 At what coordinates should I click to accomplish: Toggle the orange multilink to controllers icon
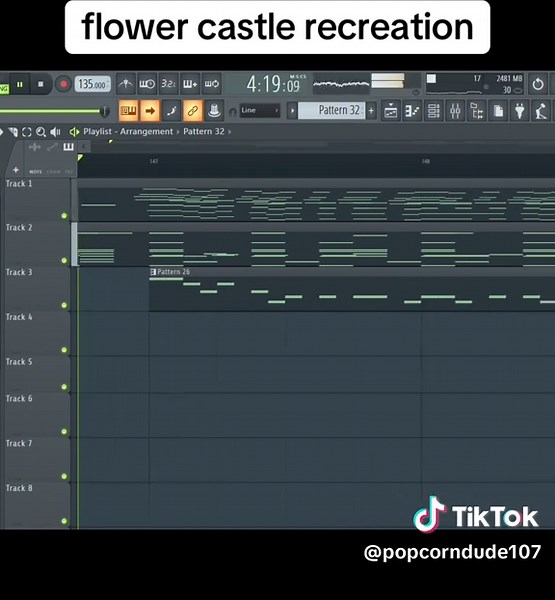[193, 111]
